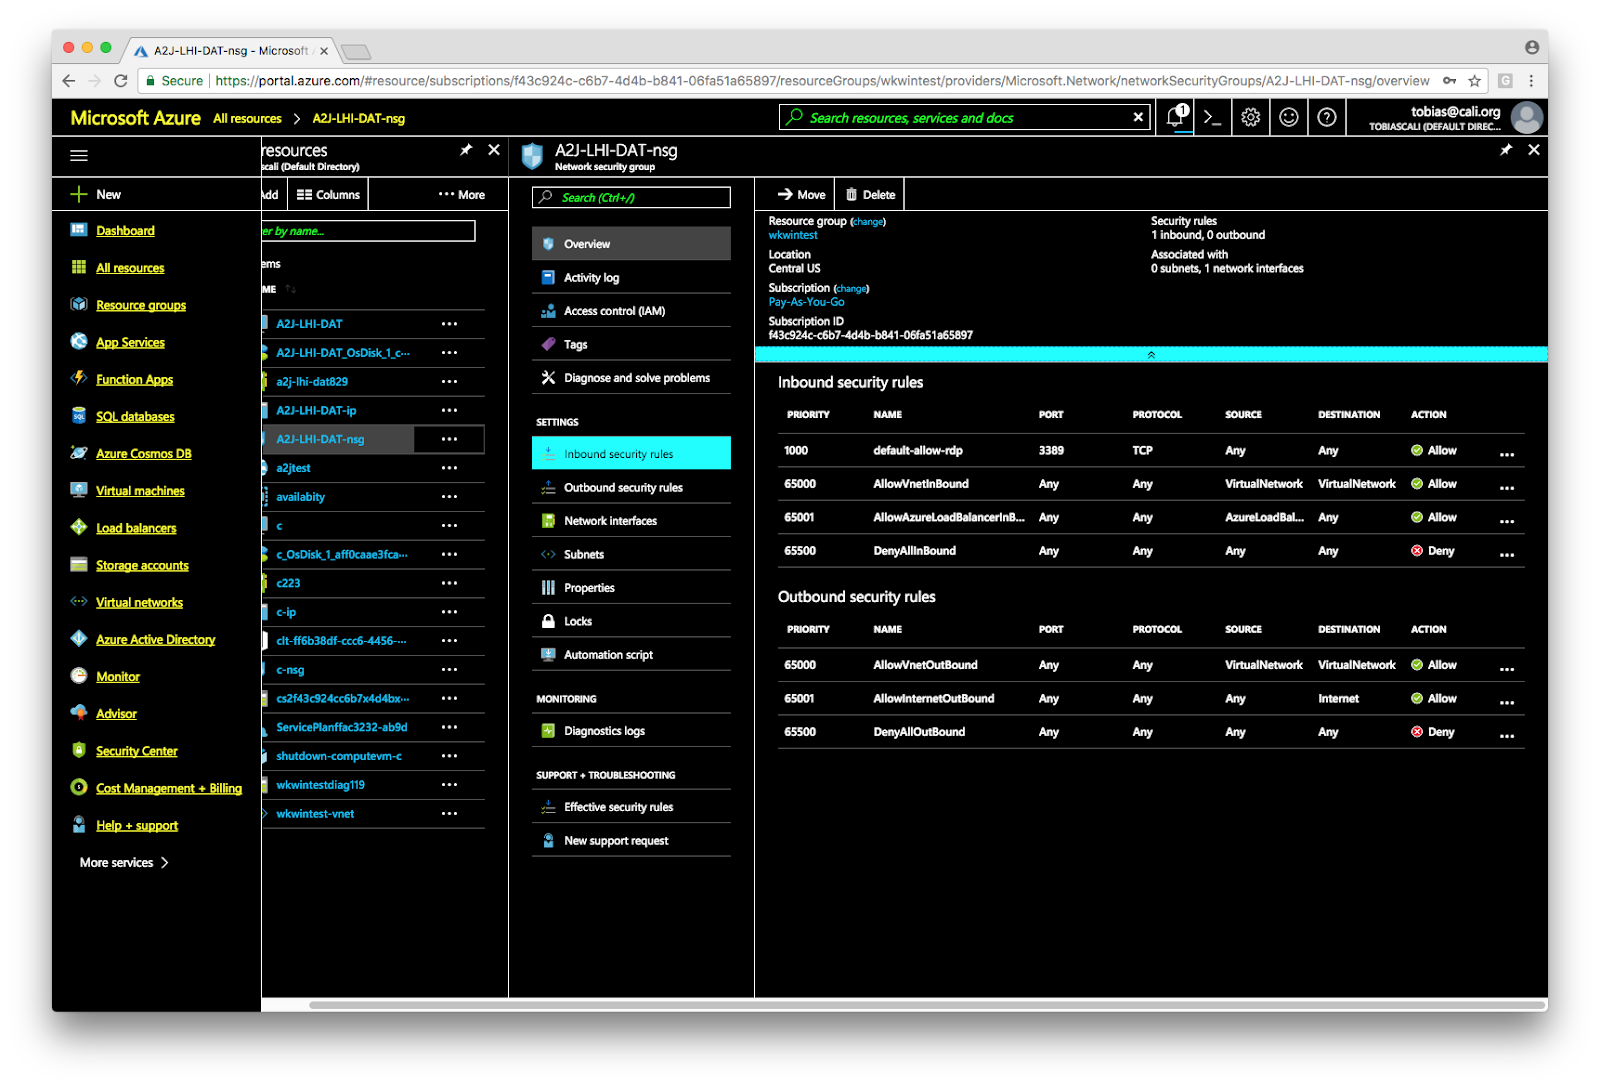Click the App Services globe icon
The width and height of the screenshot is (1600, 1086).
[79, 341]
